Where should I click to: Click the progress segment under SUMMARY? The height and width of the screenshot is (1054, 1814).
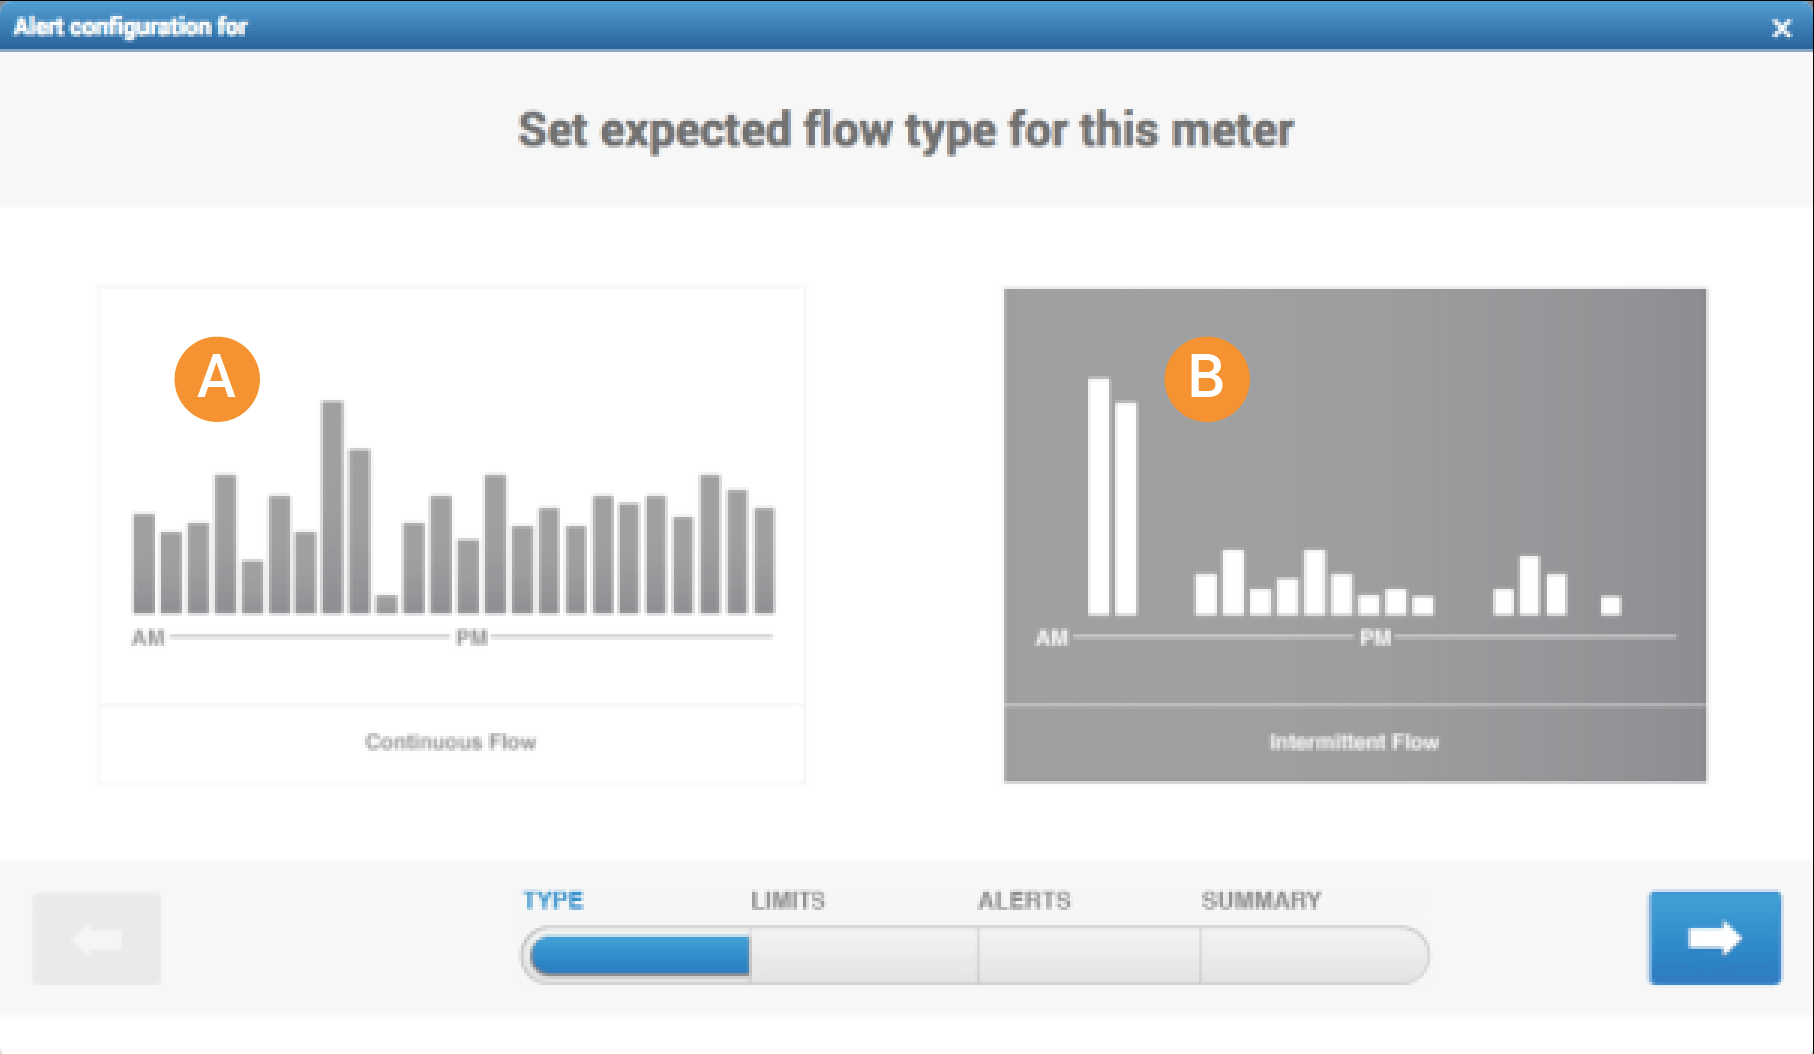1312,956
